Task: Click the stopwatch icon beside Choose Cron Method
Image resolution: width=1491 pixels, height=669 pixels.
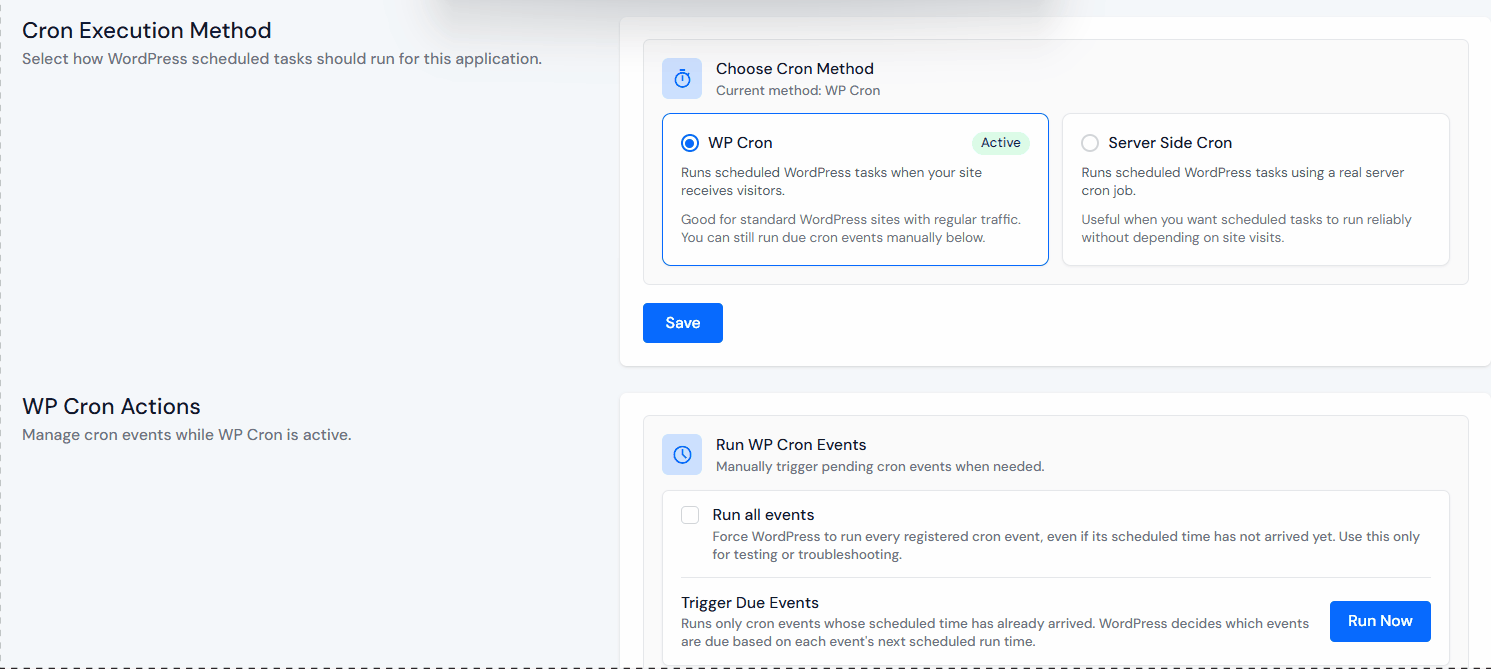Action: [x=682, y=78]
